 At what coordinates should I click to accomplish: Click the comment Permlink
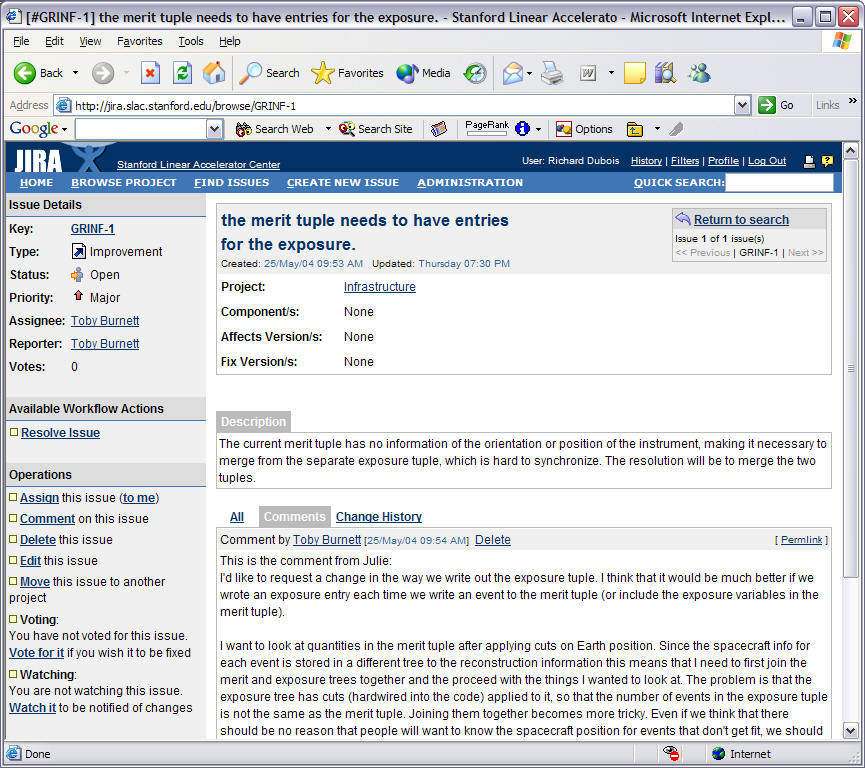801,540
